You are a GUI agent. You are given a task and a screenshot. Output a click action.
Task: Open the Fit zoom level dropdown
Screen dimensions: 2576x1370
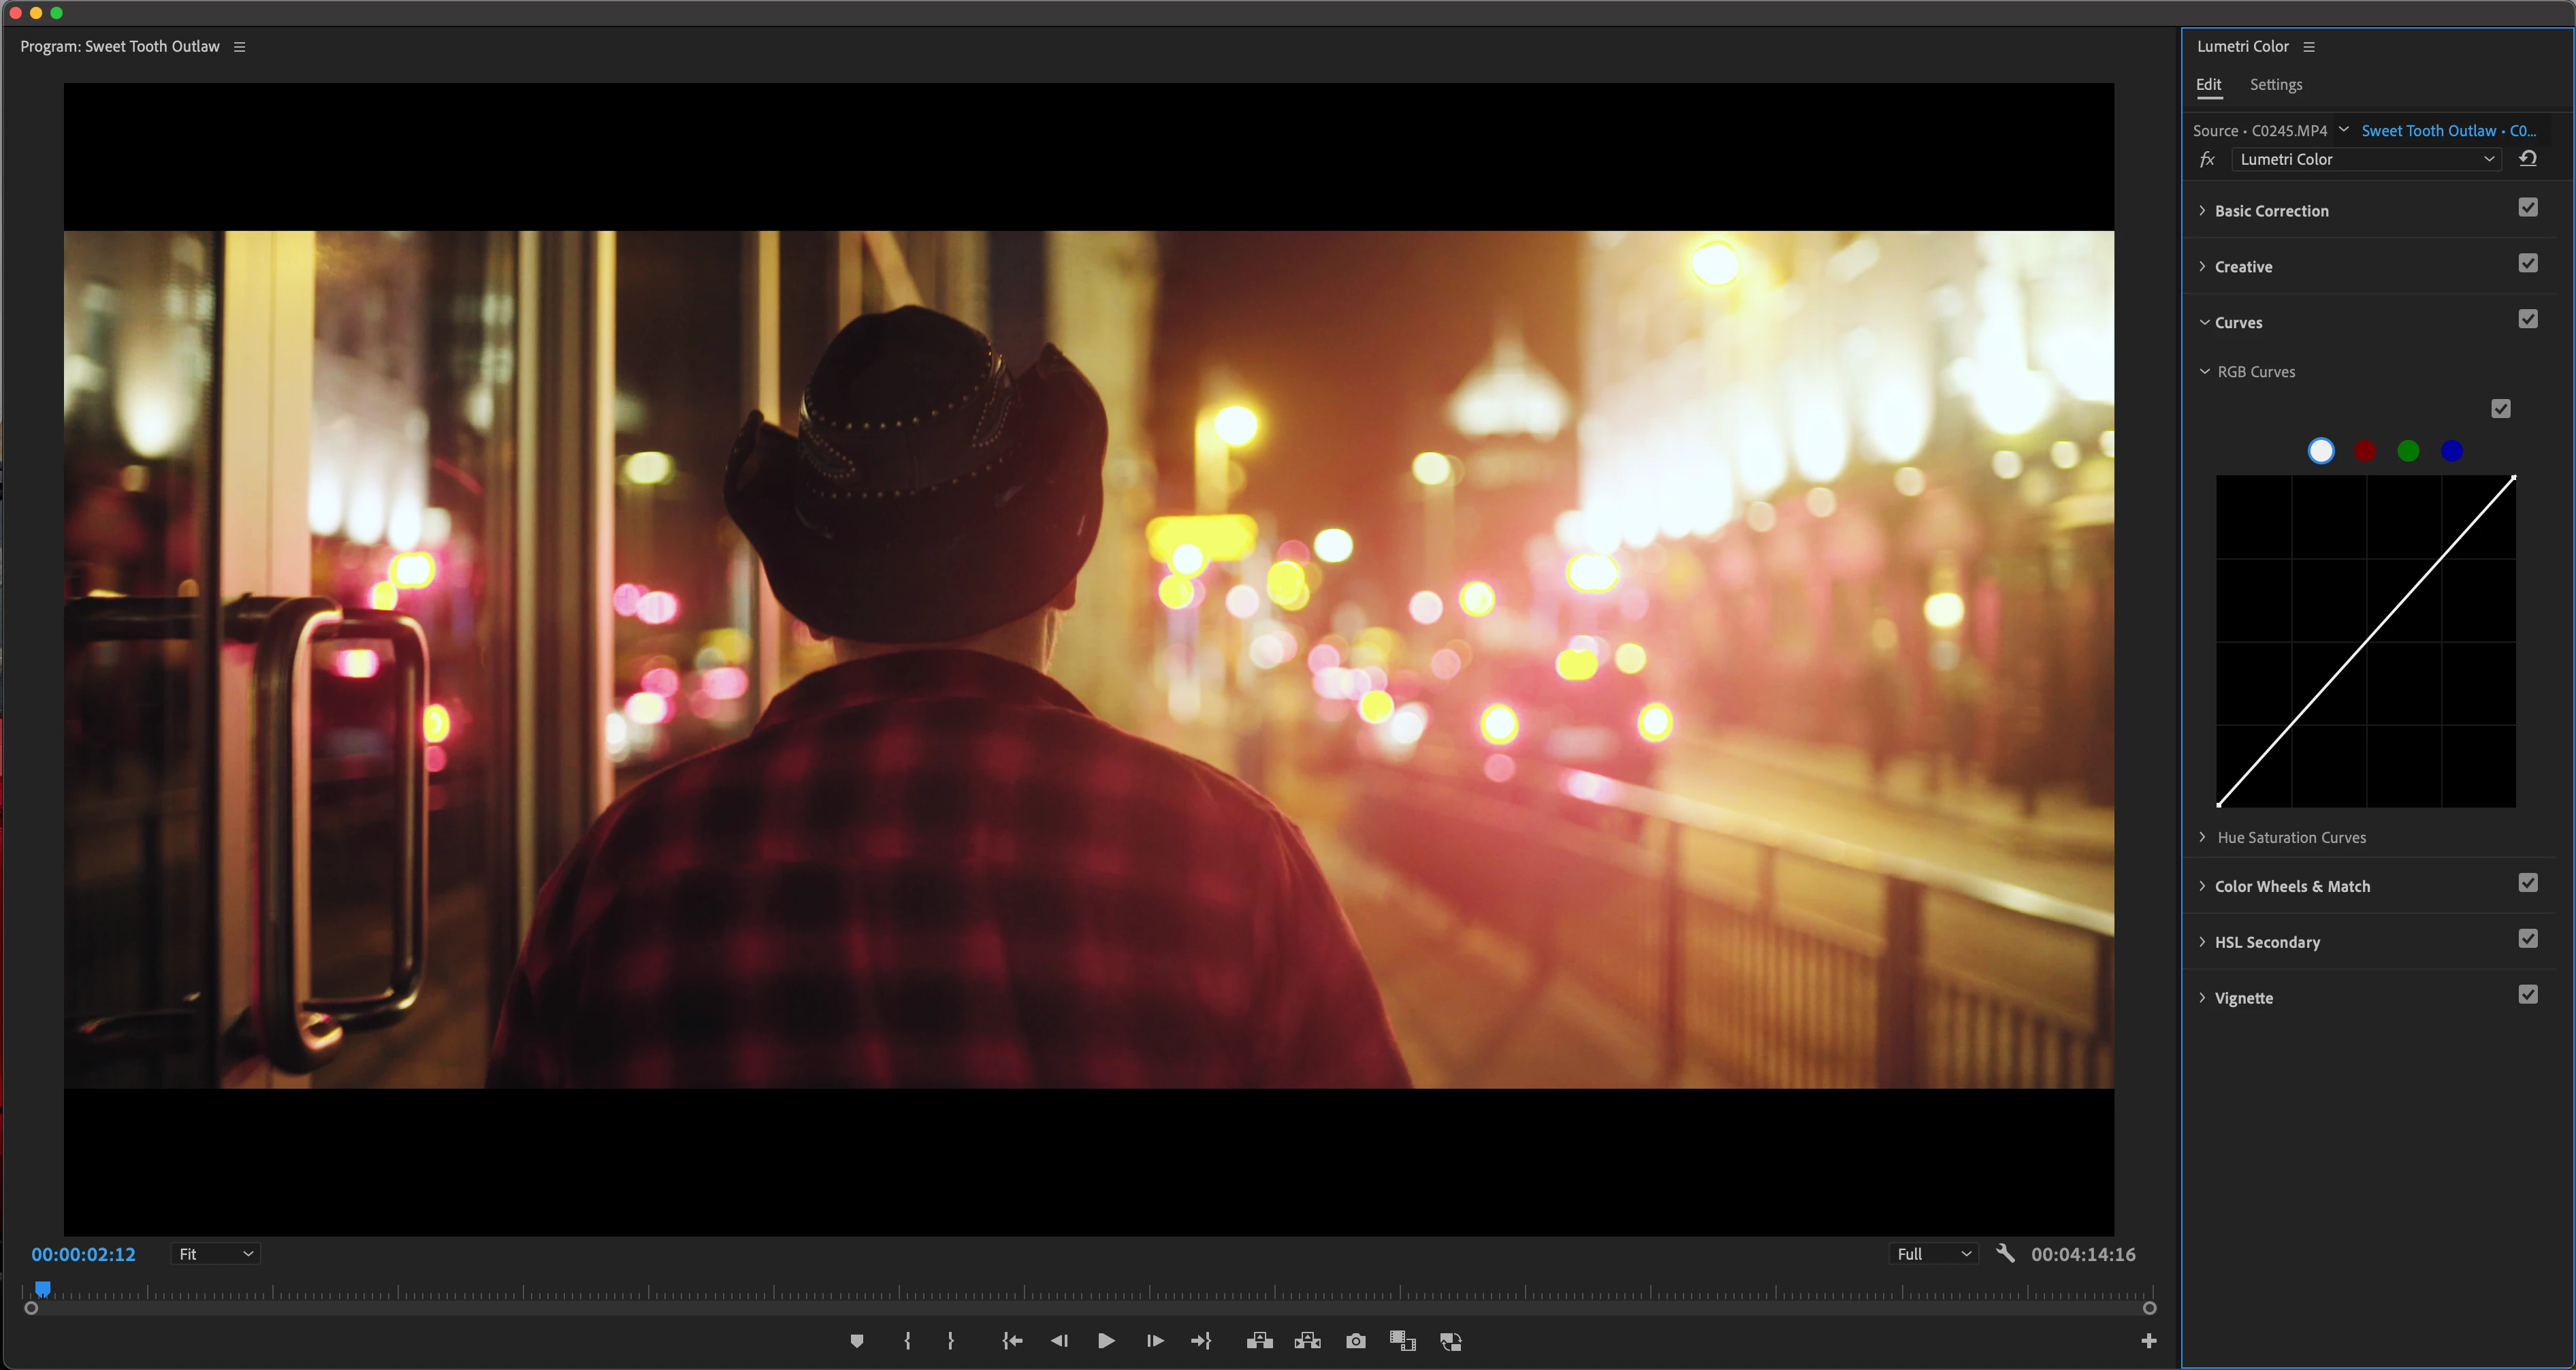215,1254
